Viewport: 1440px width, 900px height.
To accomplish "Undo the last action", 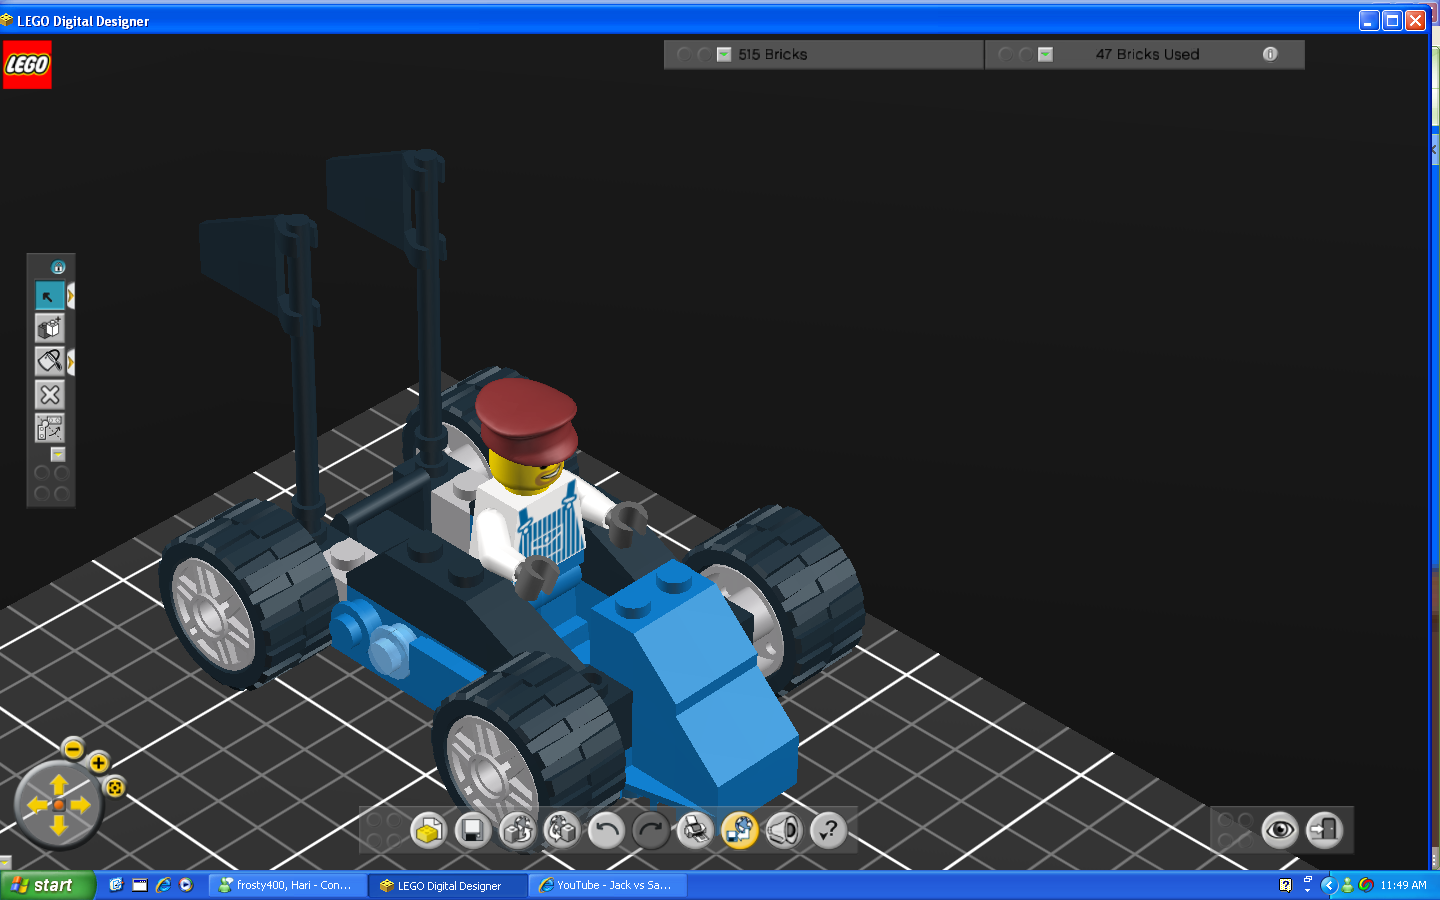I will [606, 830].
